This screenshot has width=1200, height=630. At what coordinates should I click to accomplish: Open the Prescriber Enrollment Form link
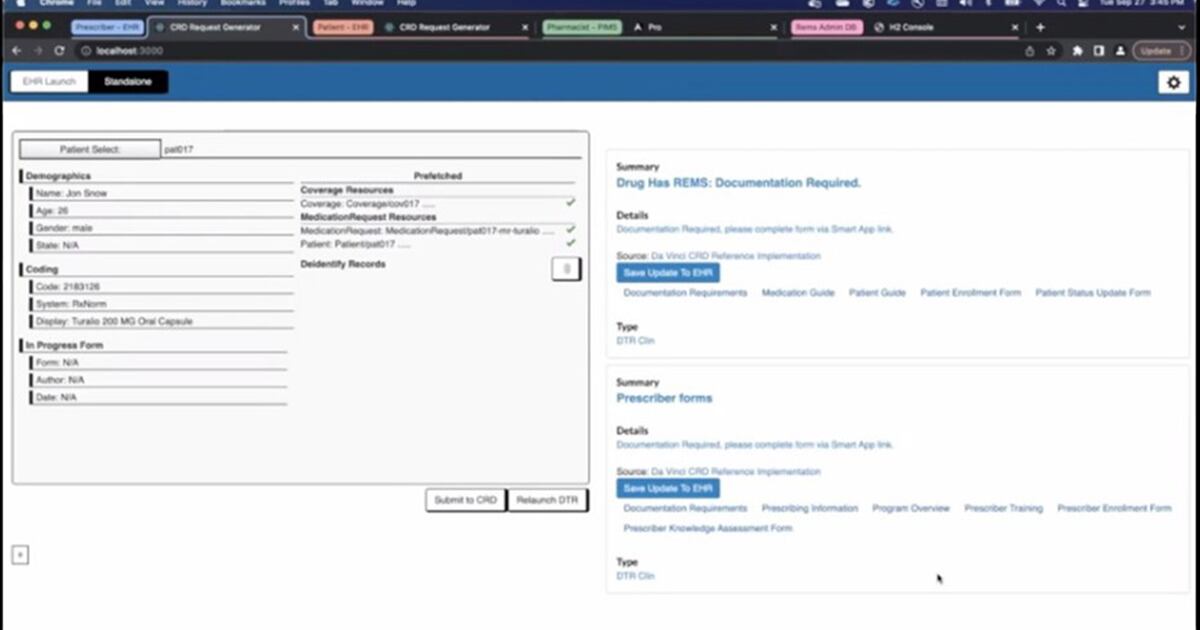(x=1114, y=508)
